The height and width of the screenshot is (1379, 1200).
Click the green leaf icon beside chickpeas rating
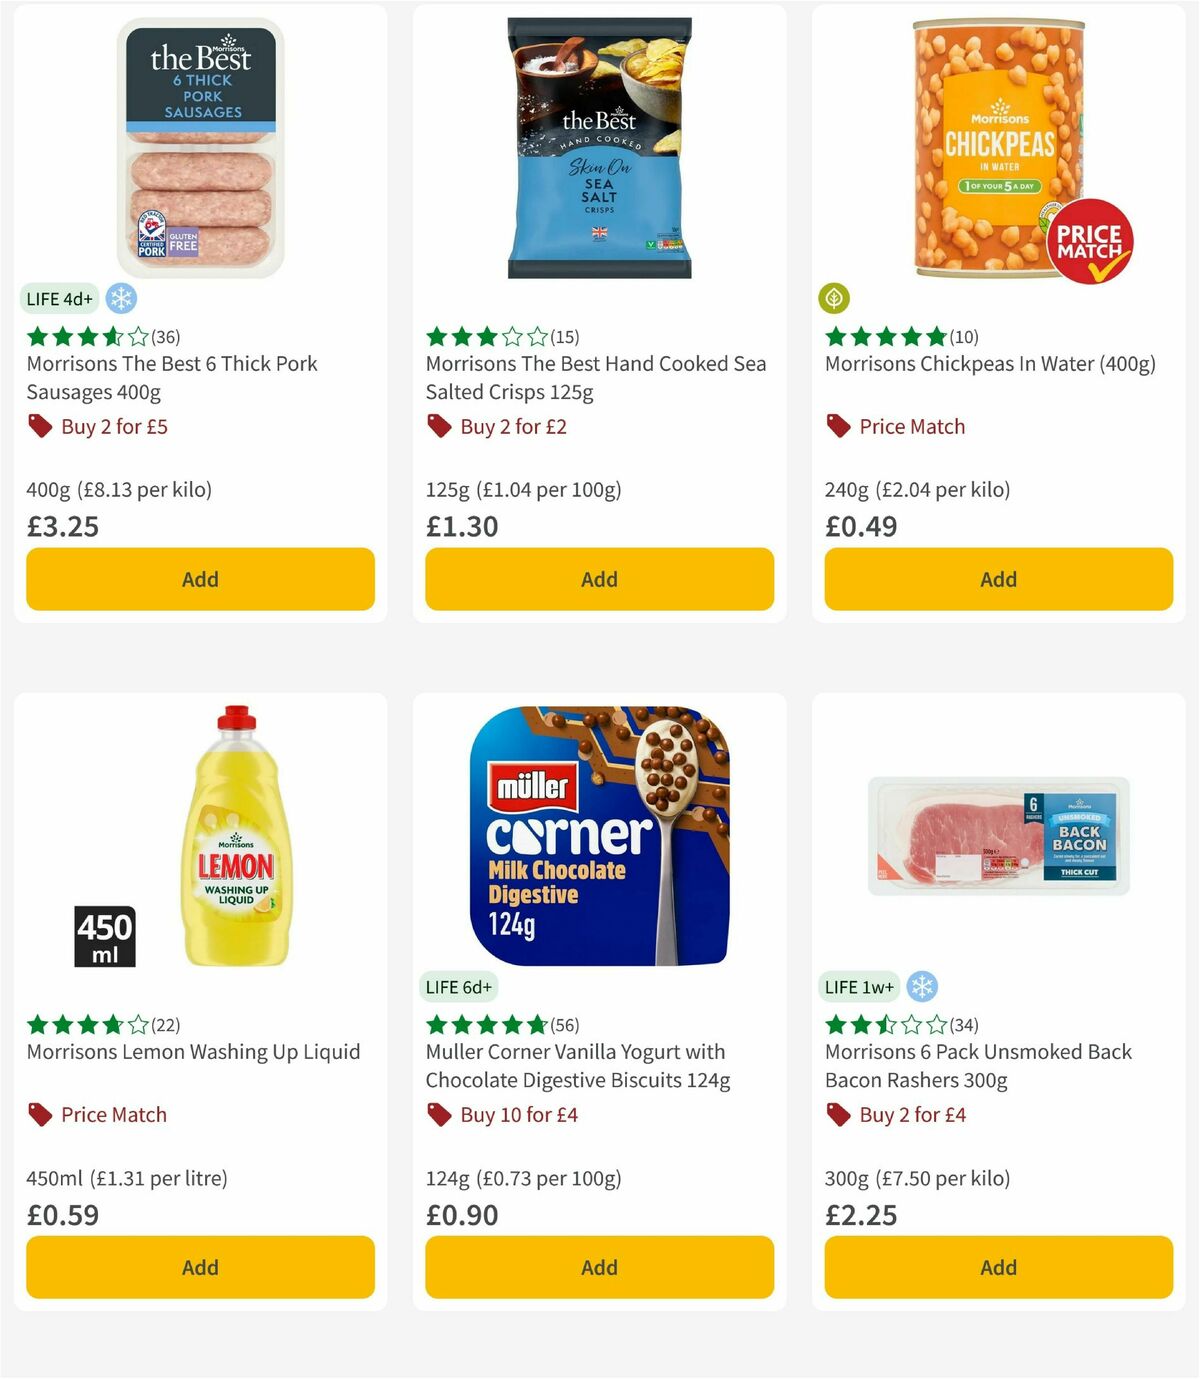click(835, 298)
